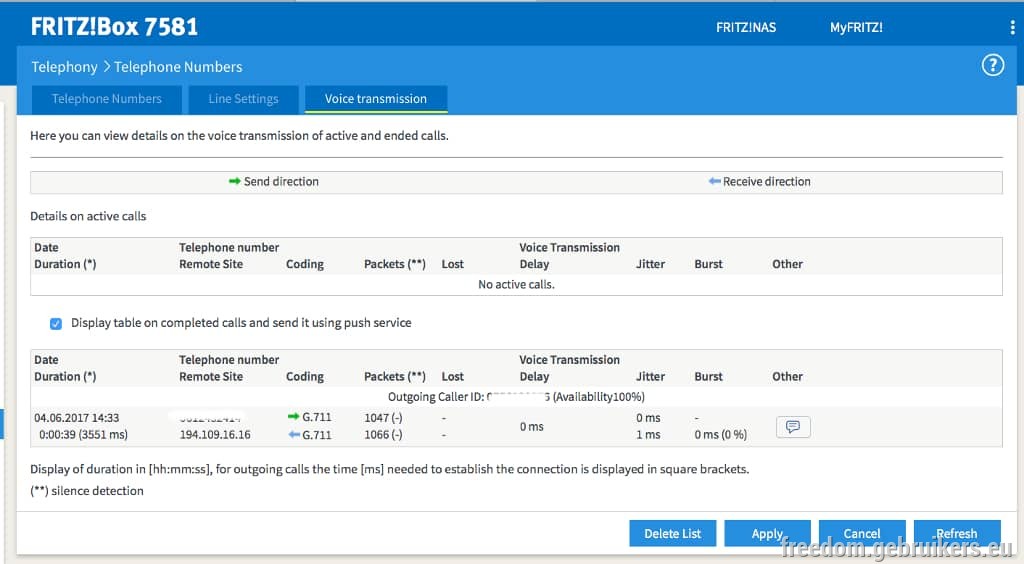Select burst value 0 ms (0 %)
Image resolution: width=1024 pixels, height=564 pixels.
tap(720, 435)
